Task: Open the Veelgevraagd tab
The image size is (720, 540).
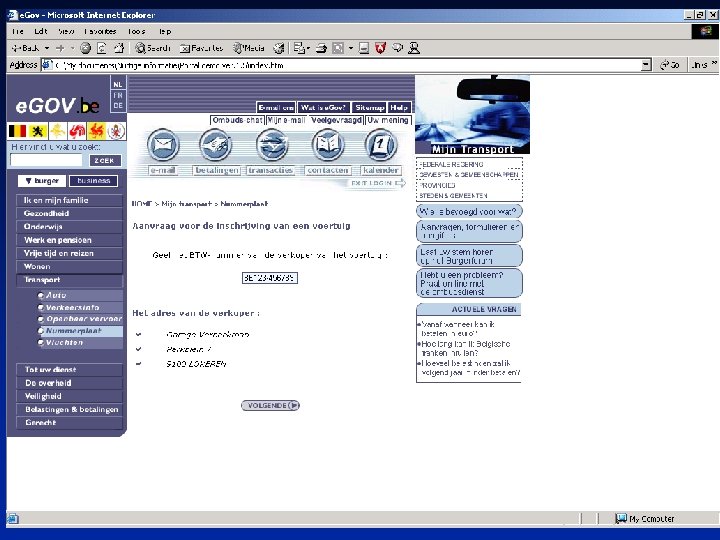Action: click(336, 120)
